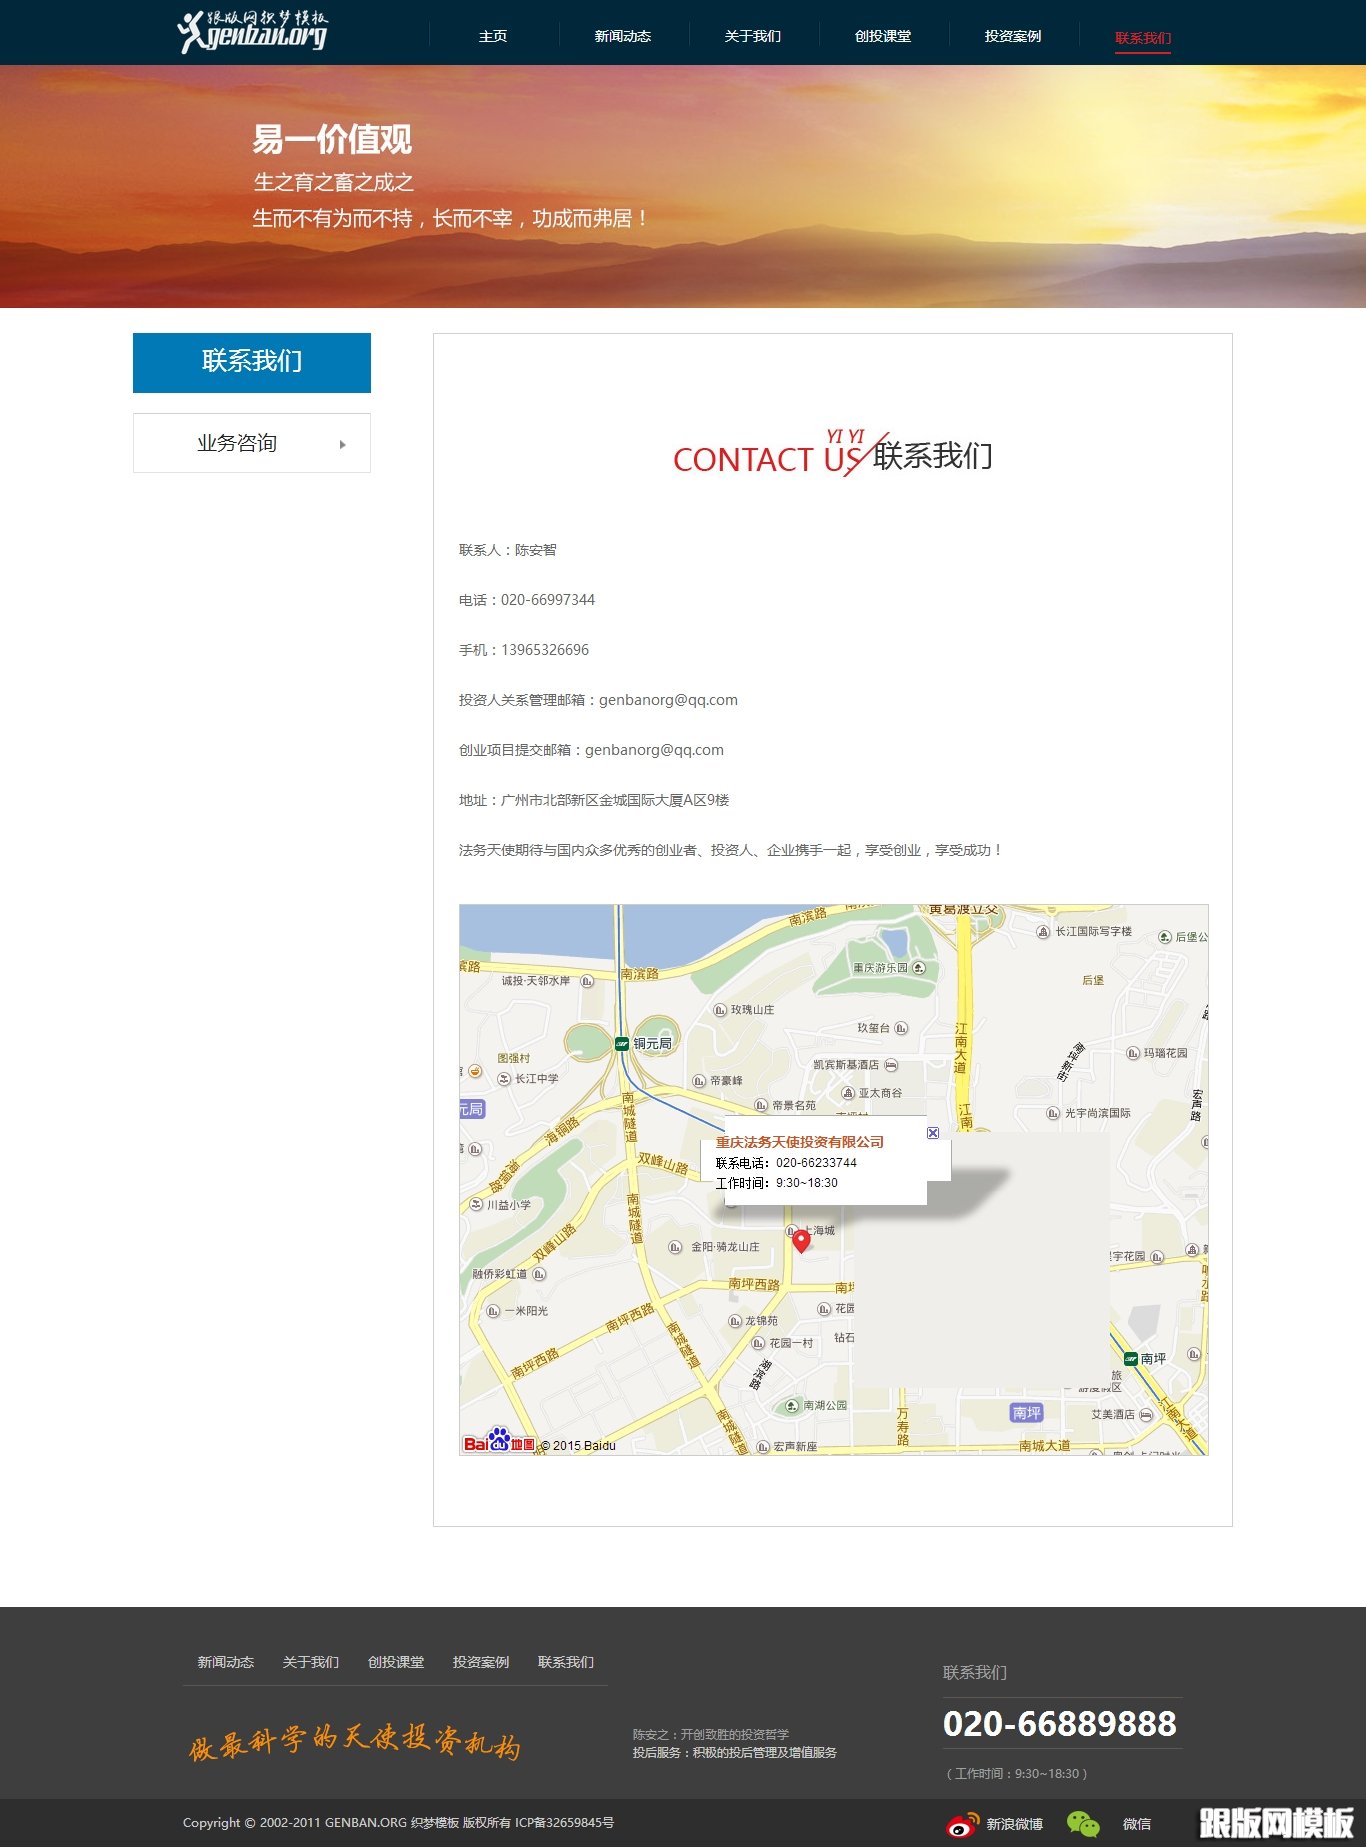The height and width of the screenshot is (1847, 1366).
Task: Click the CONTACT US 联系我们 page title
Action: (x=833, y=454)
